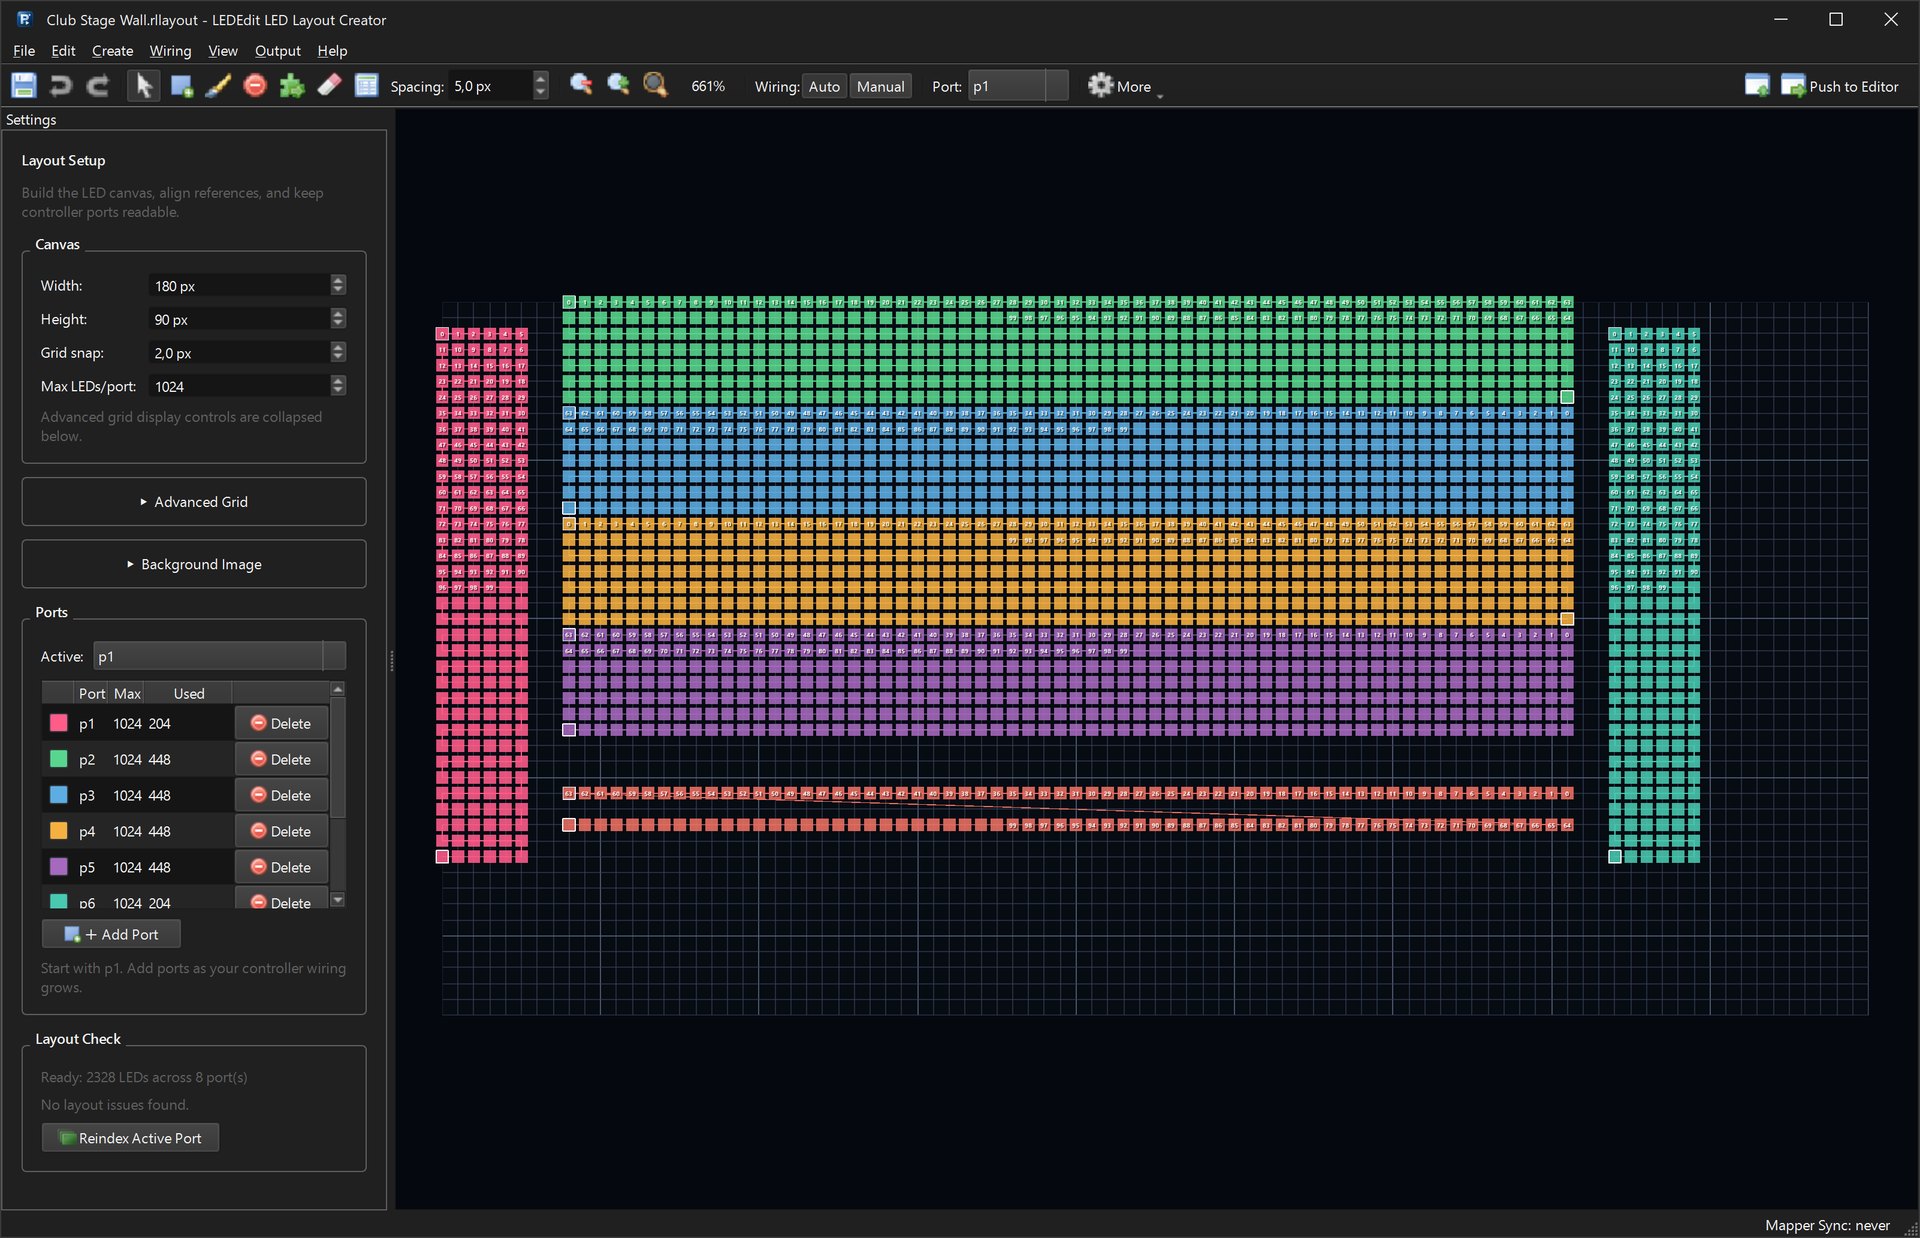Click the Mapper Sync: never status text
1920x1238 pixels.
tap(1827, 1225)
